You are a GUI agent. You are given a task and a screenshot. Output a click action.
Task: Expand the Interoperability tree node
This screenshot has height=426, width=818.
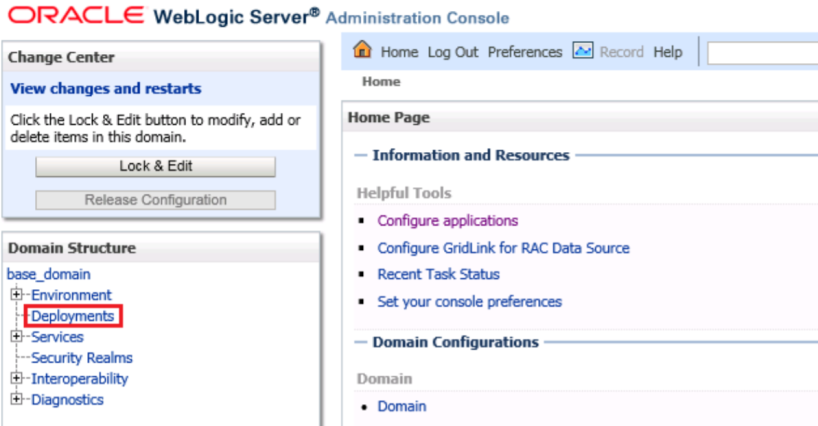16,378
